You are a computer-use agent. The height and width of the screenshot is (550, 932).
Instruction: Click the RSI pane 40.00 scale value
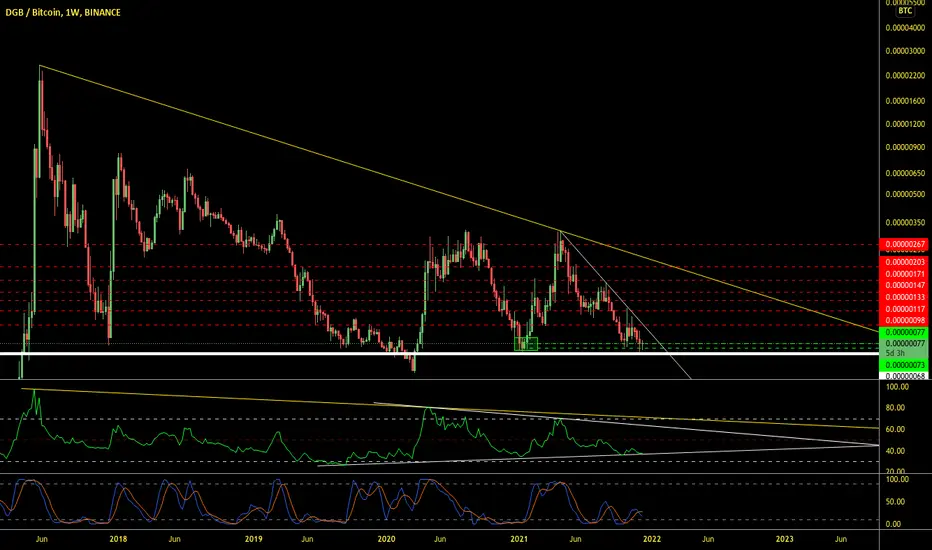click(895, 451)
